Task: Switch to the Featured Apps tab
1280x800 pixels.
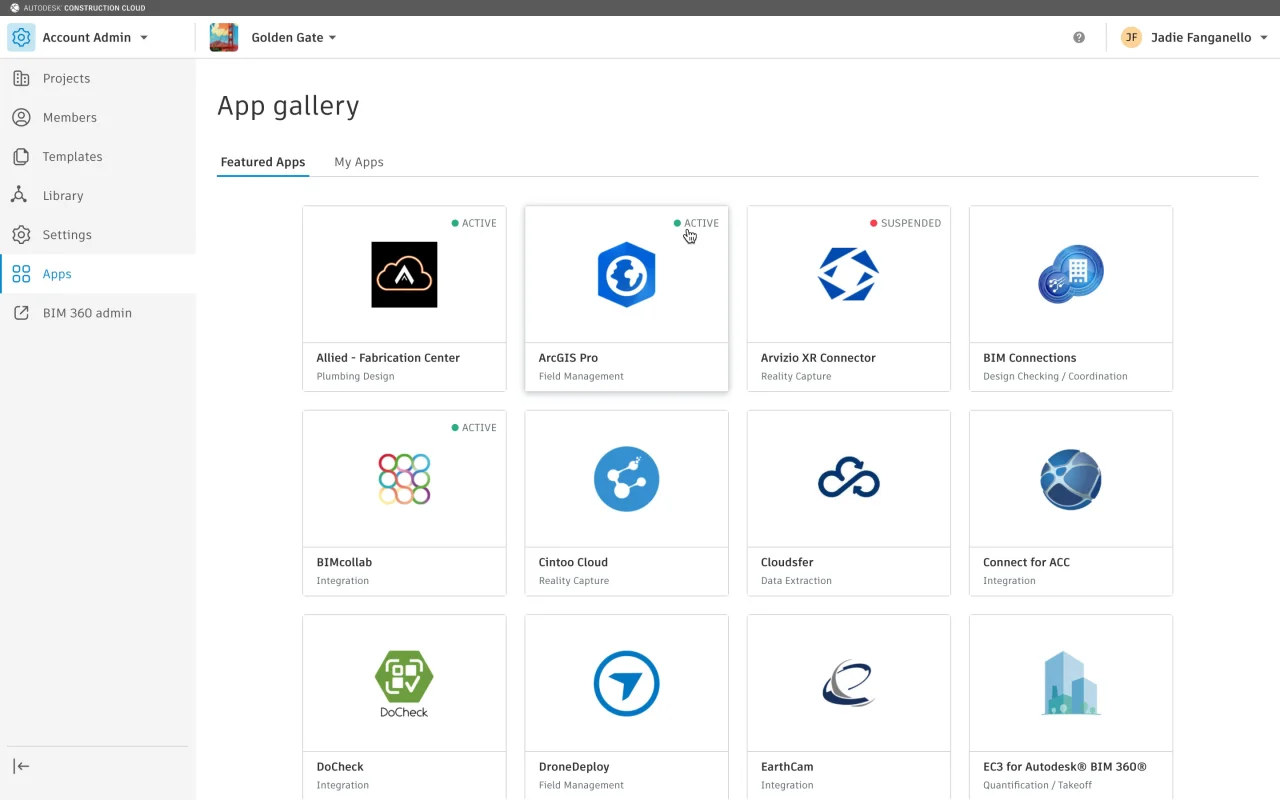Action: pyautogui.click(x=263, y=162)
